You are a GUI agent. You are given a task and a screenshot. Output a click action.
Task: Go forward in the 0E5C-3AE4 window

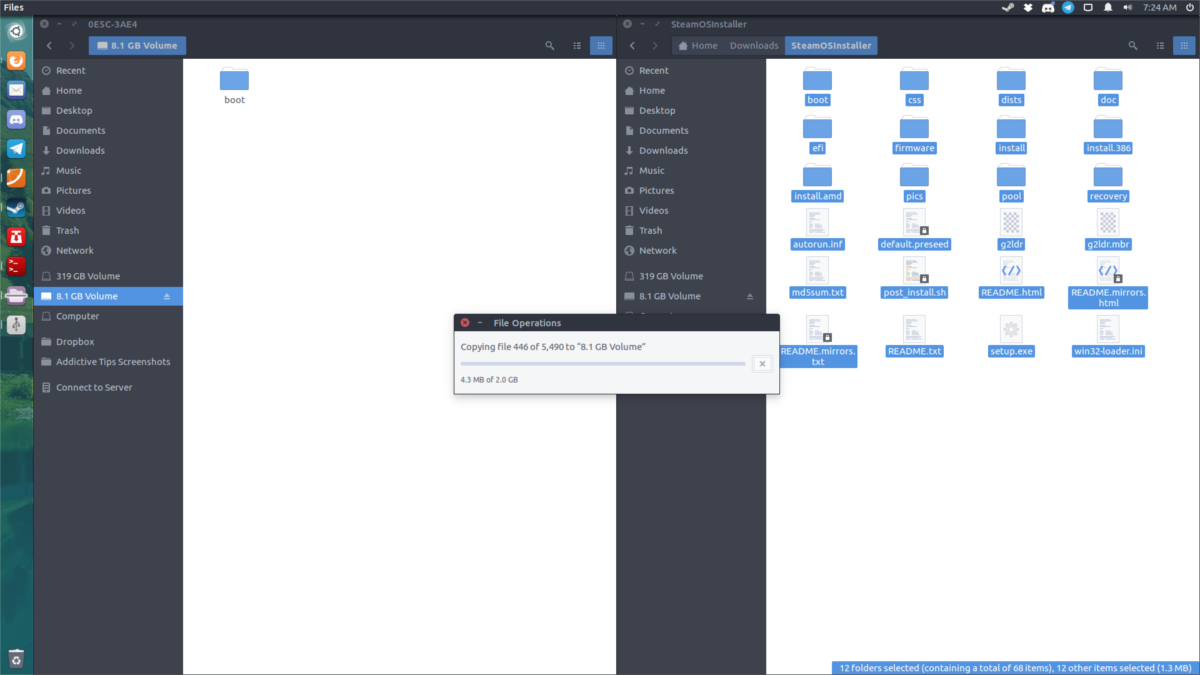[x=72, y=46]
